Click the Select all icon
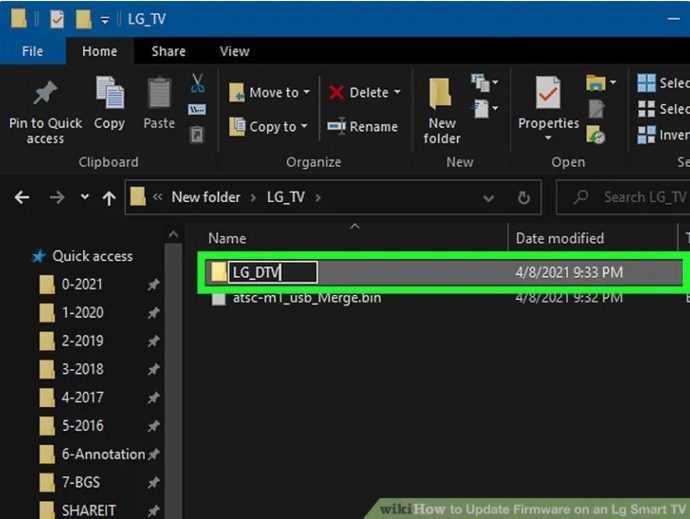This screenshot has height=519, width=690. (646, 83)
